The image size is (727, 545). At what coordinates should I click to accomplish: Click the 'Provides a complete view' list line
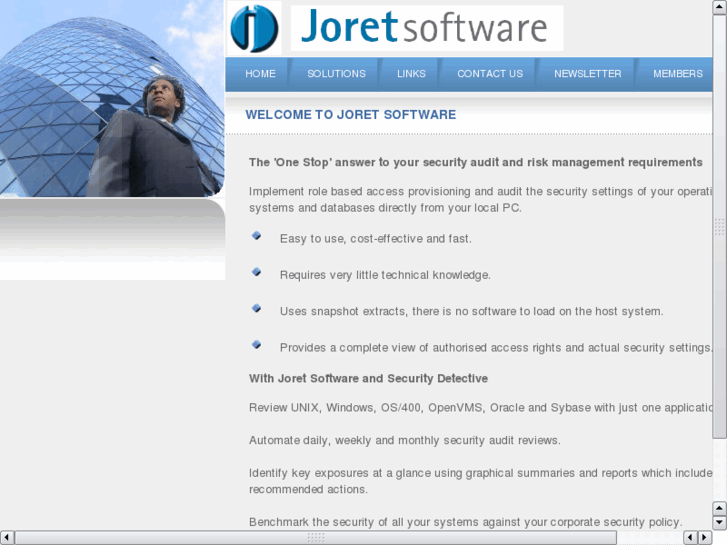[496, 347]
